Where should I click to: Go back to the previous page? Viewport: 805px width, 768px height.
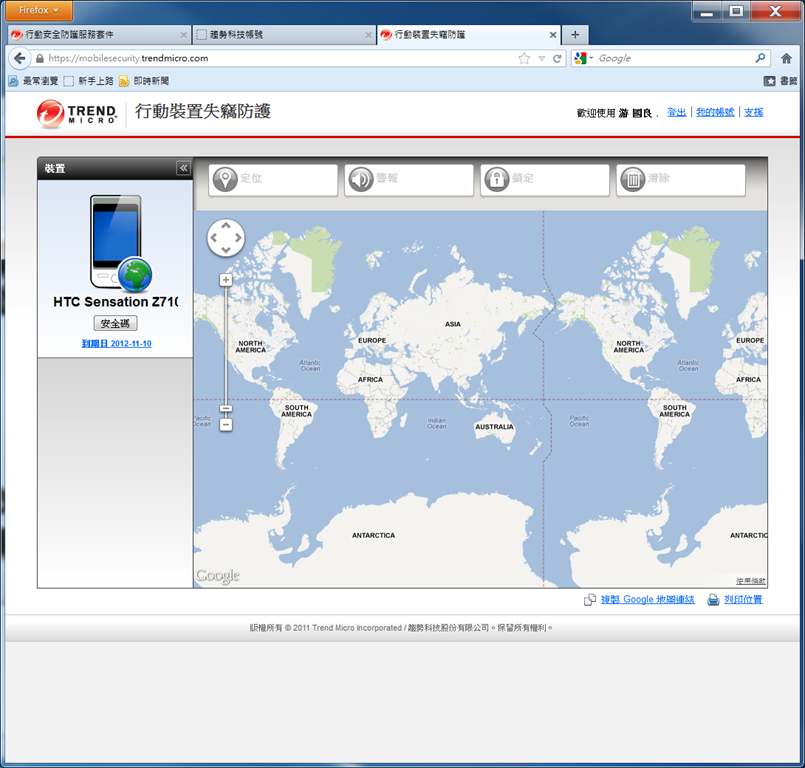20,59
